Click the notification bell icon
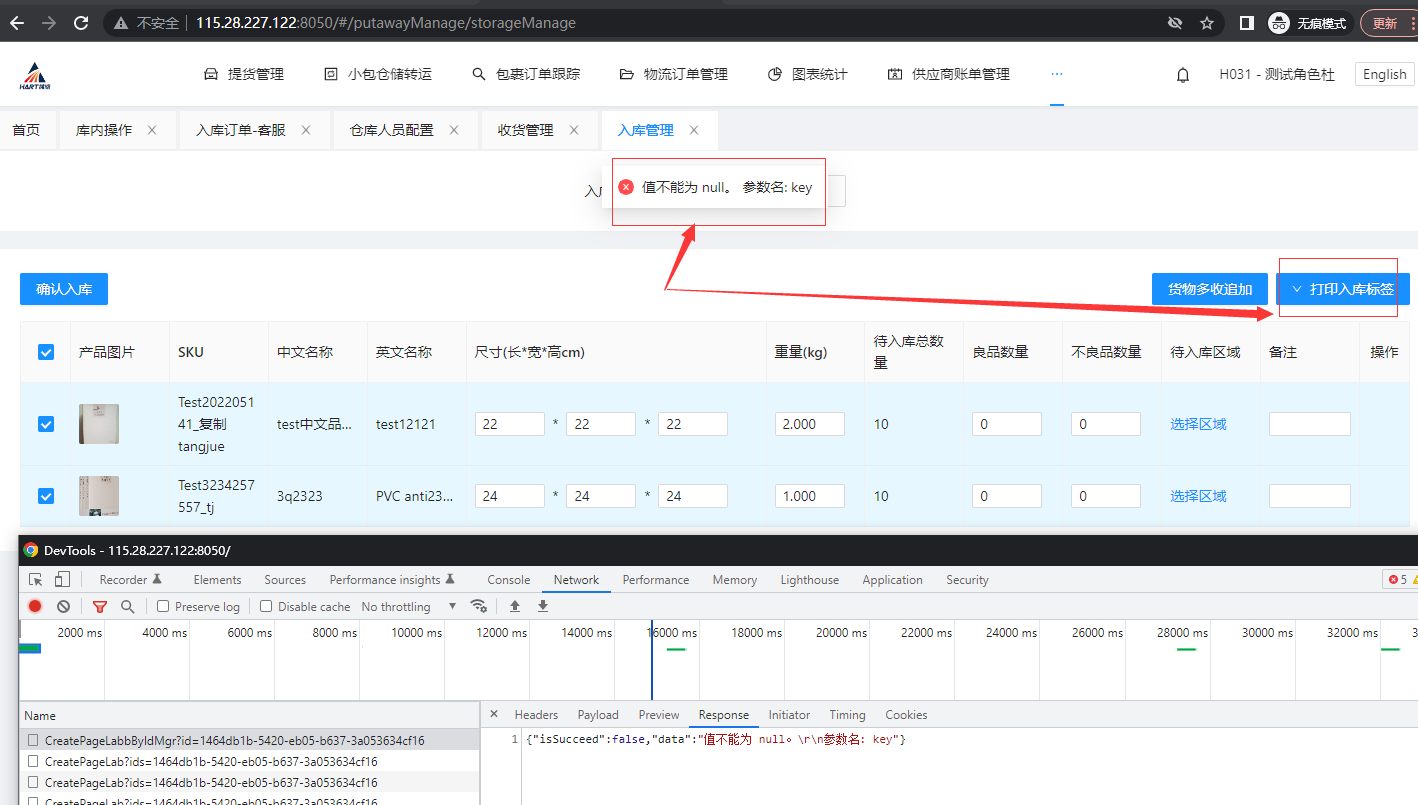Image resolution: width=1418 pixels, height=805 pixels. [x=1183, y=75]
